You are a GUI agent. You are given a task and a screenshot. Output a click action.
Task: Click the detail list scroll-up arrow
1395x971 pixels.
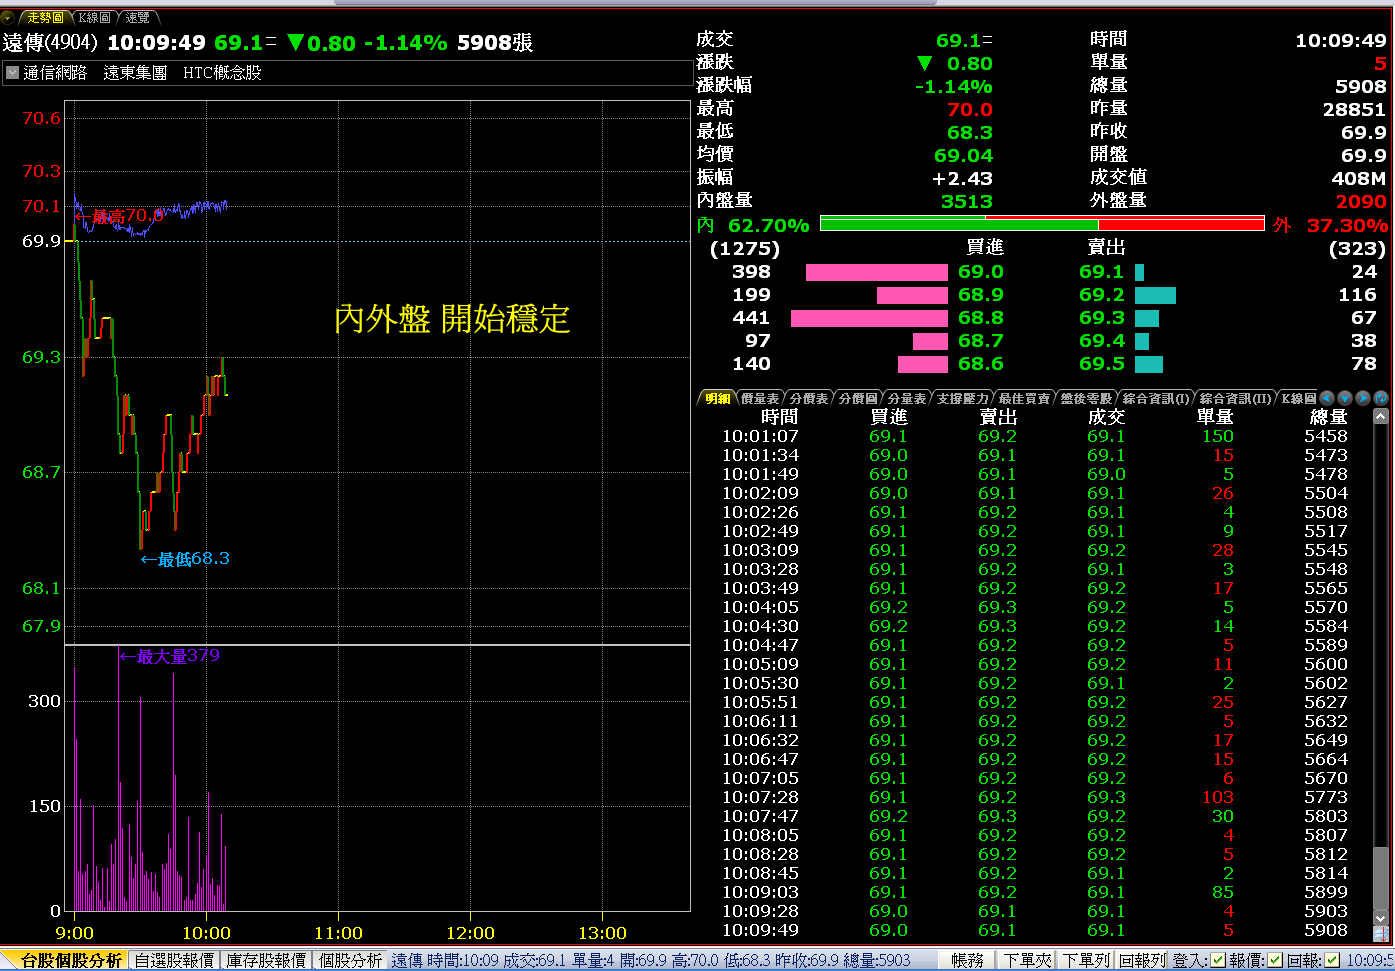pyautogui.click(x=1381, y=416)
